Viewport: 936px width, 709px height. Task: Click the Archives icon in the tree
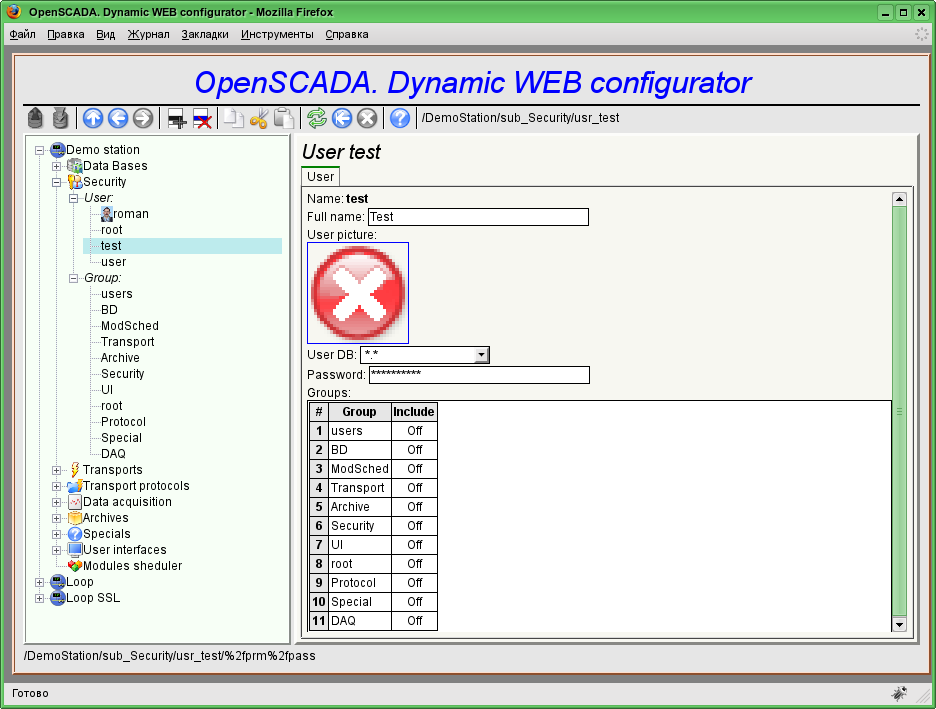point(75,518)
